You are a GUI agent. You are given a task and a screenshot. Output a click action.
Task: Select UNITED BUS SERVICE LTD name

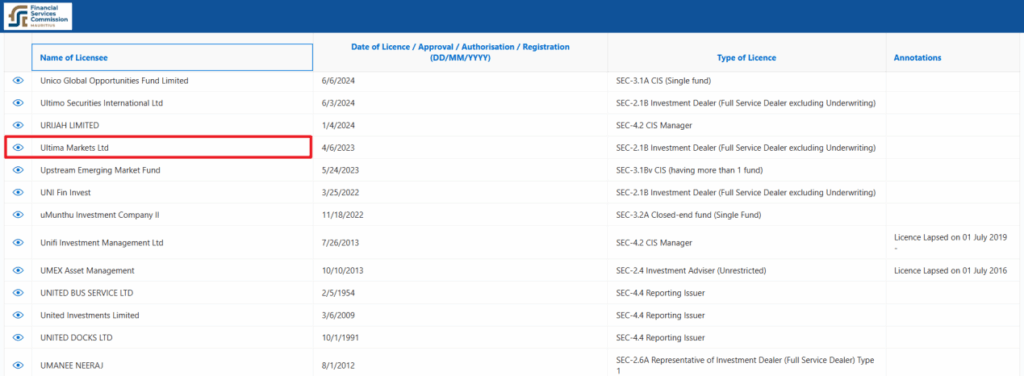(86, 293)
